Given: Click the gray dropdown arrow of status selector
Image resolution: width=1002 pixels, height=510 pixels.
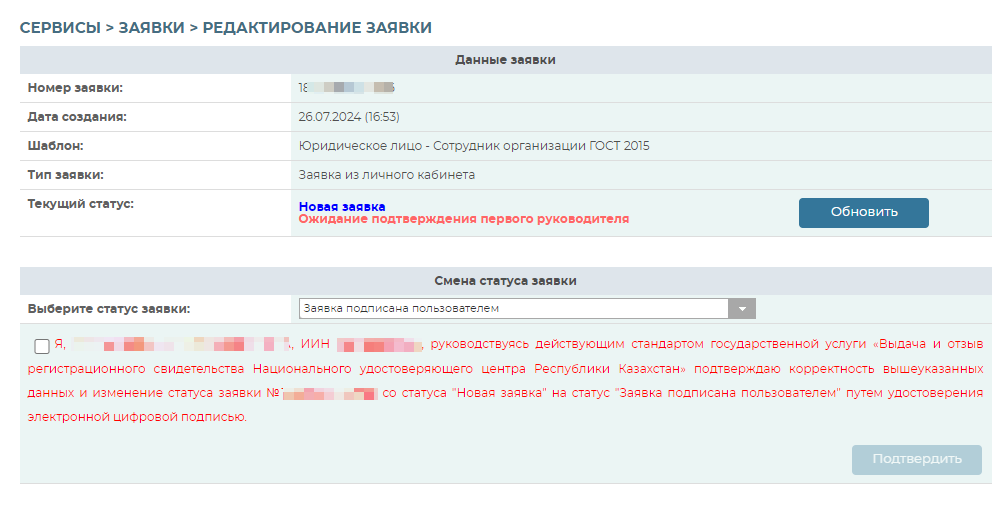Looking at the screenshot, I should [741, 309].
